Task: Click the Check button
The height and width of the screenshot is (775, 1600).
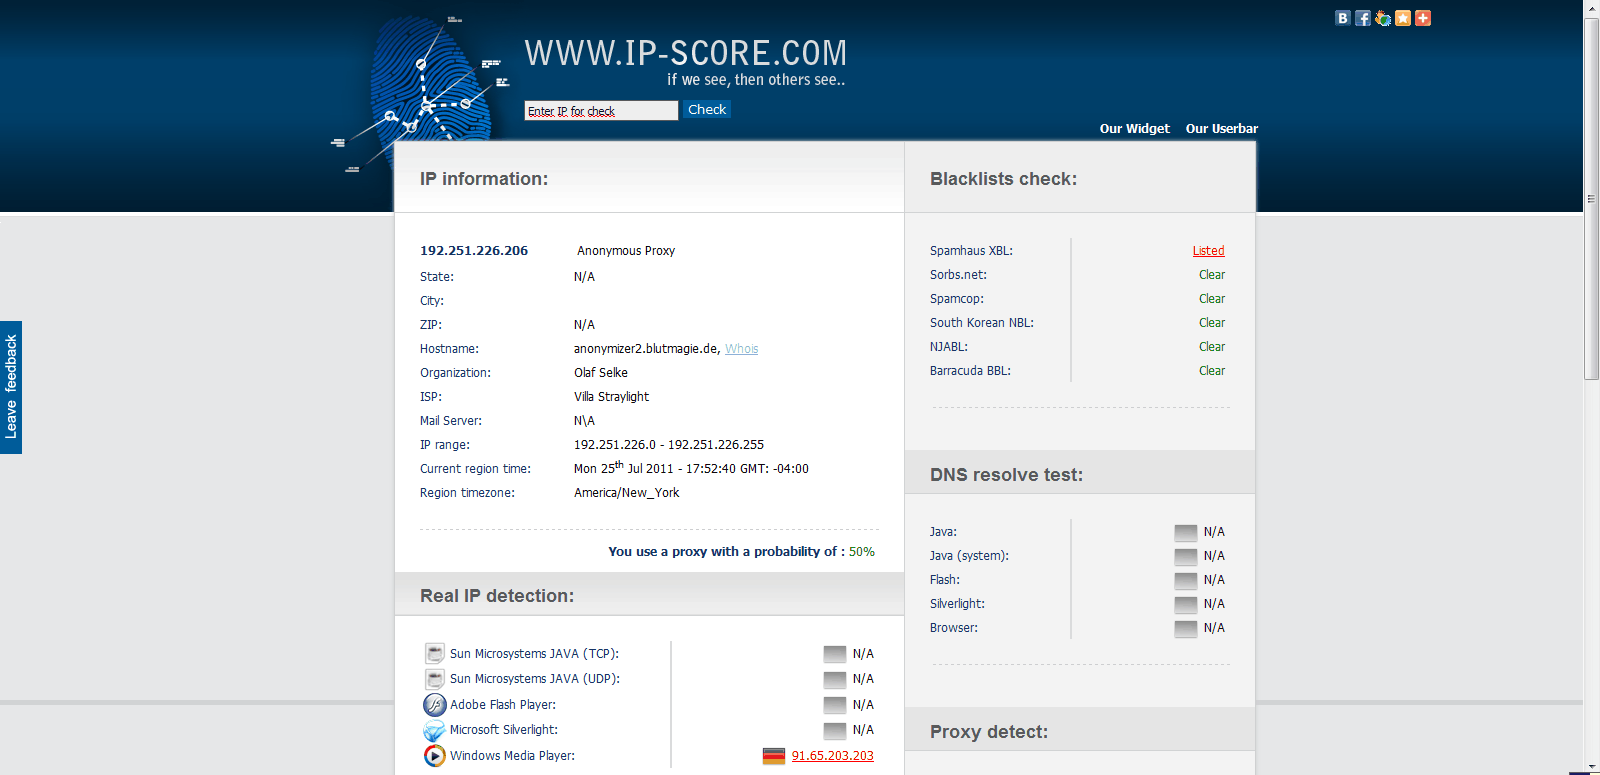Action: click(x=707, y=110)
